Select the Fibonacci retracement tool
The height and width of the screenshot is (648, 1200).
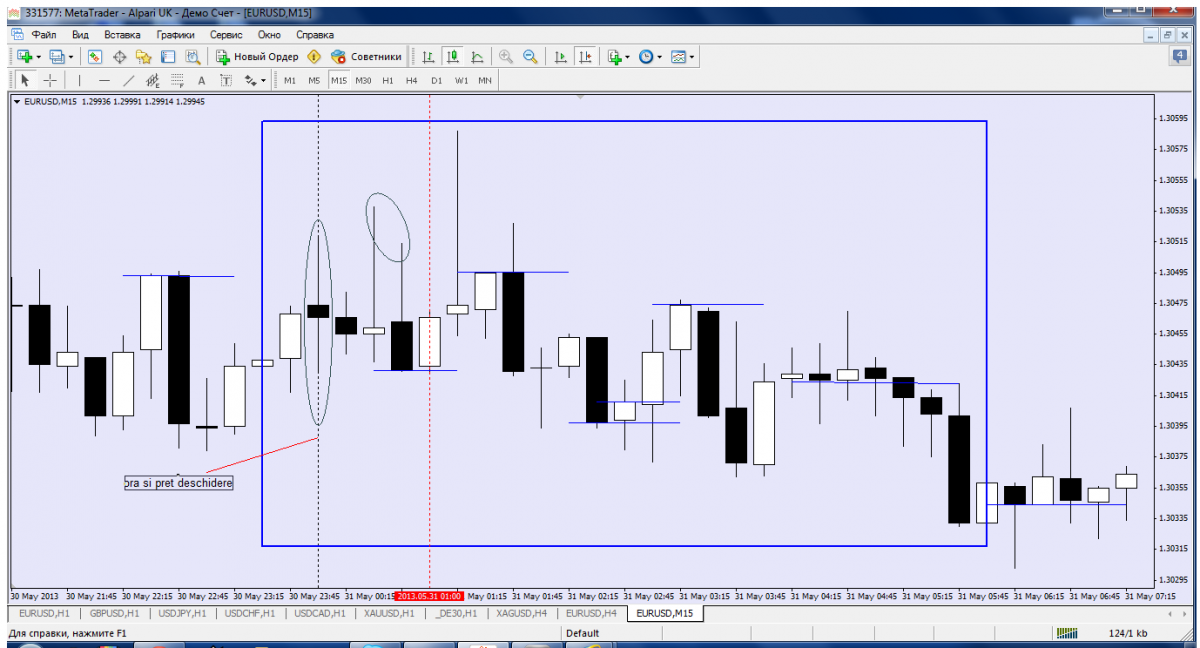click(177, 80)
